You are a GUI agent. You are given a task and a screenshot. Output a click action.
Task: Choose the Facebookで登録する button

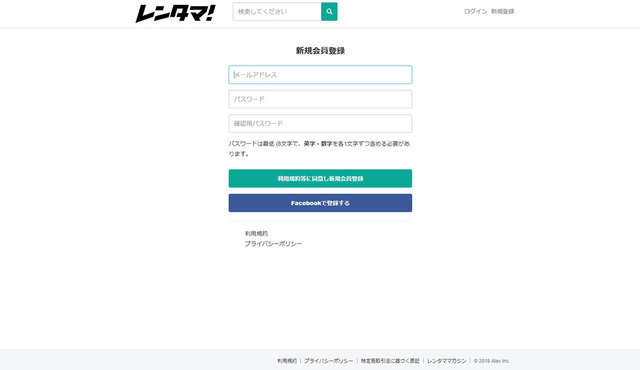[320, 203]
